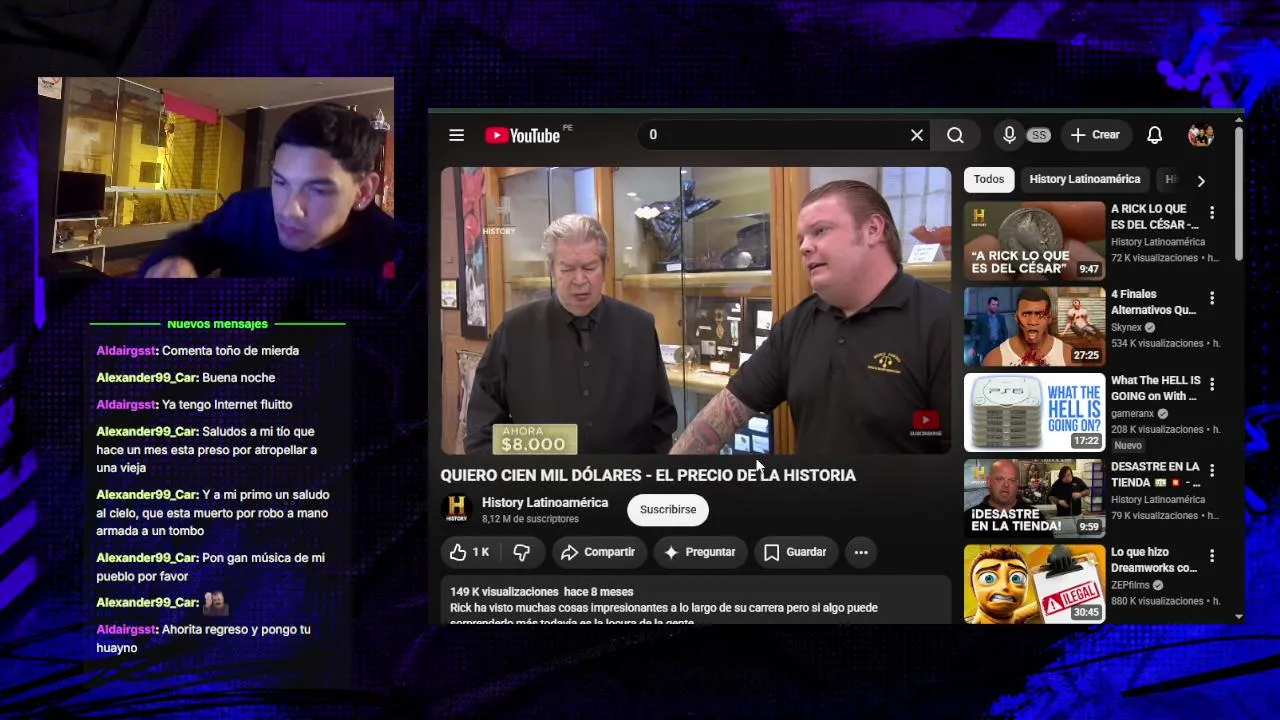1280x720 pixels.
Task: Click the magnifying glass search button
Action: pos(955,135)
